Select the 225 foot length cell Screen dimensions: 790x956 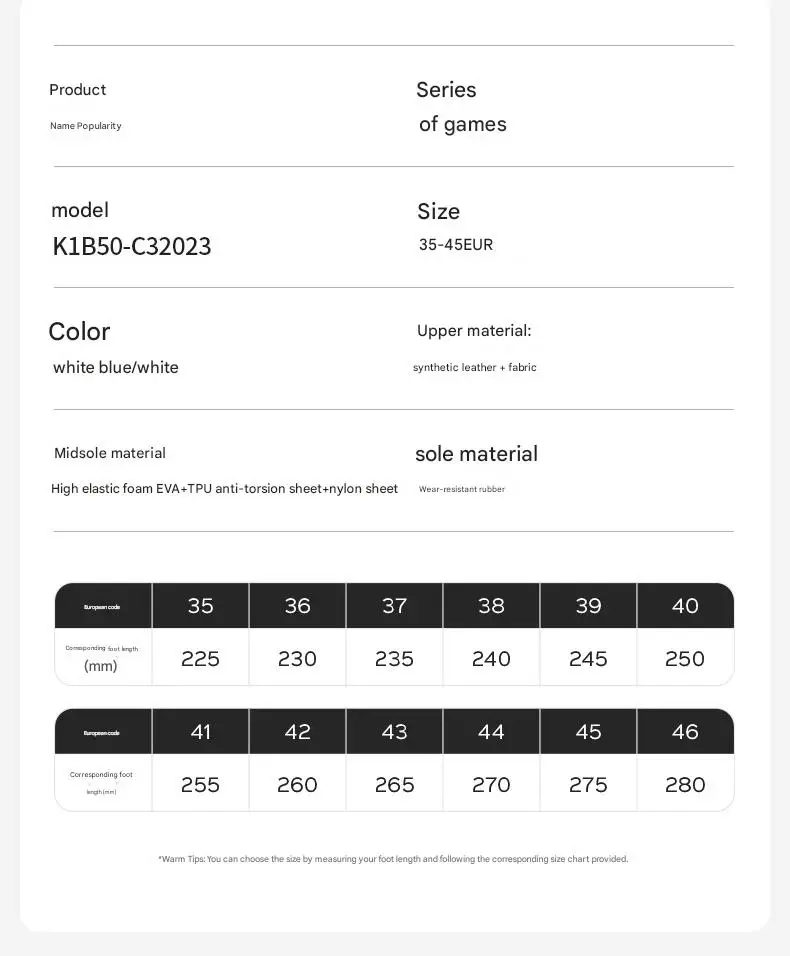pyautogui.click(x=201, y=658)
